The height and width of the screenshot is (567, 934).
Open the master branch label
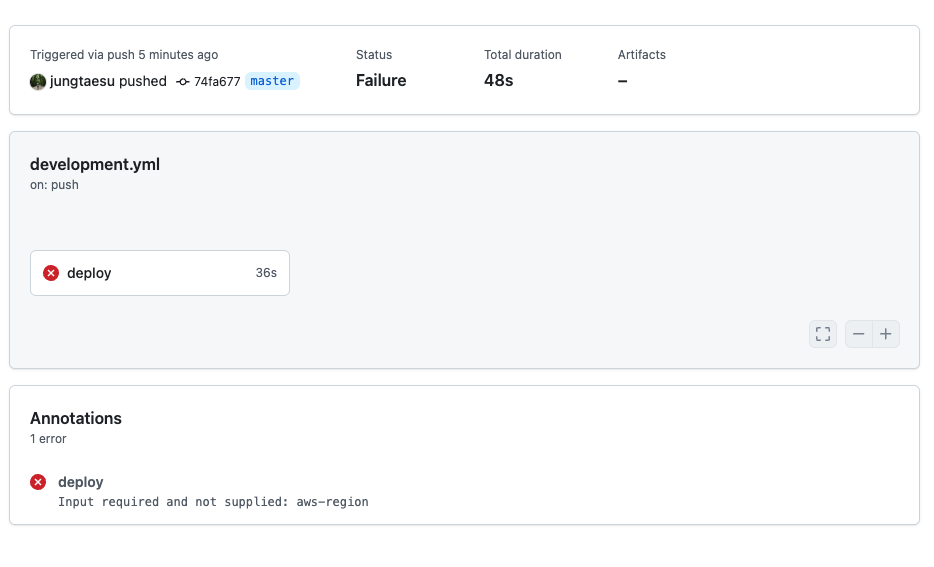272,81
